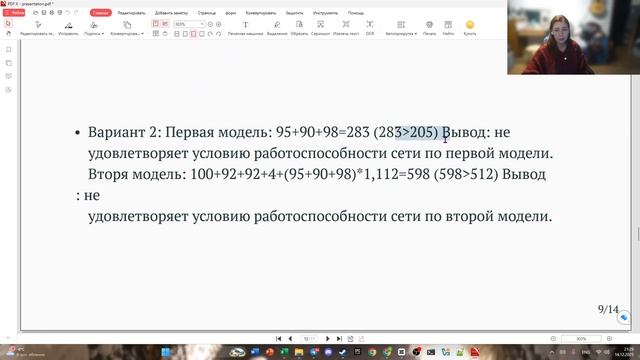Open the comments sidebar panel icon
The image size is (640, 360).
pos(9,76)
